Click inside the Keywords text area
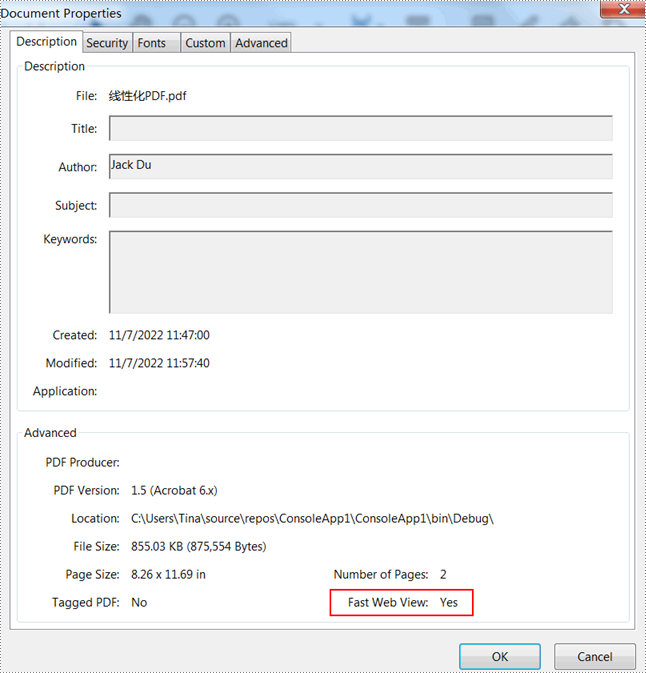This screenshot has width=646, height=673. pyautogui.click(x=361, y=272)
